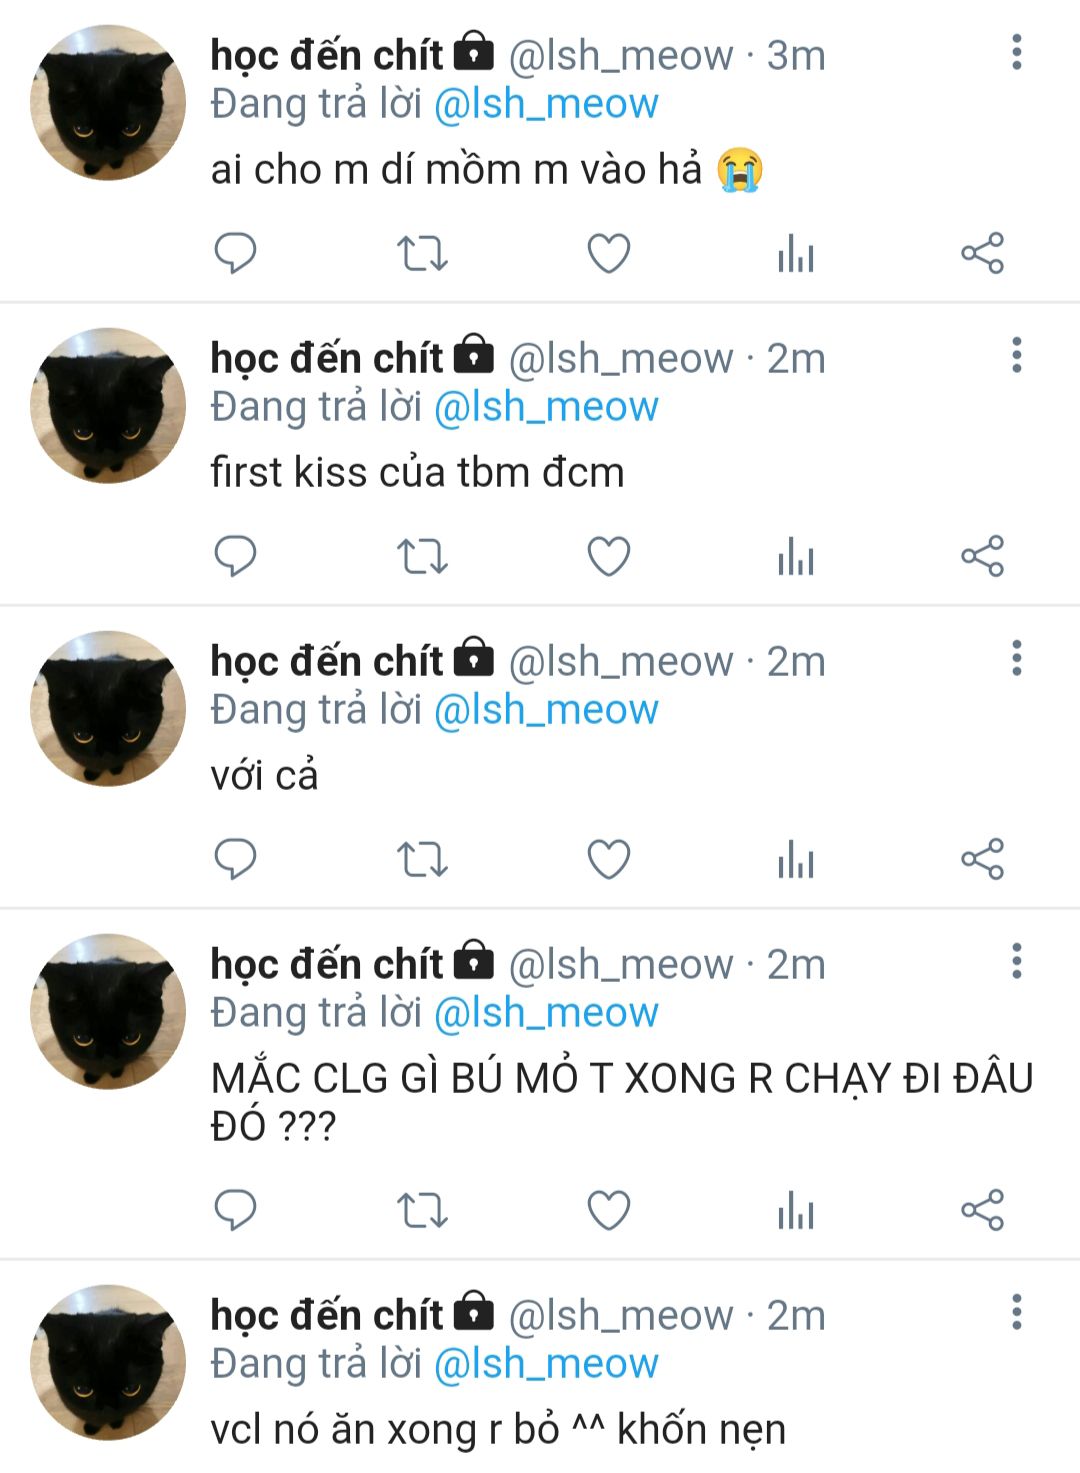This screenshot has height=1473, width=1080.
Task: Share the 'MẮC CLG GÌ BÚ MỎ' tweet
Action: pyautogui.click(x=982, y=1210)
